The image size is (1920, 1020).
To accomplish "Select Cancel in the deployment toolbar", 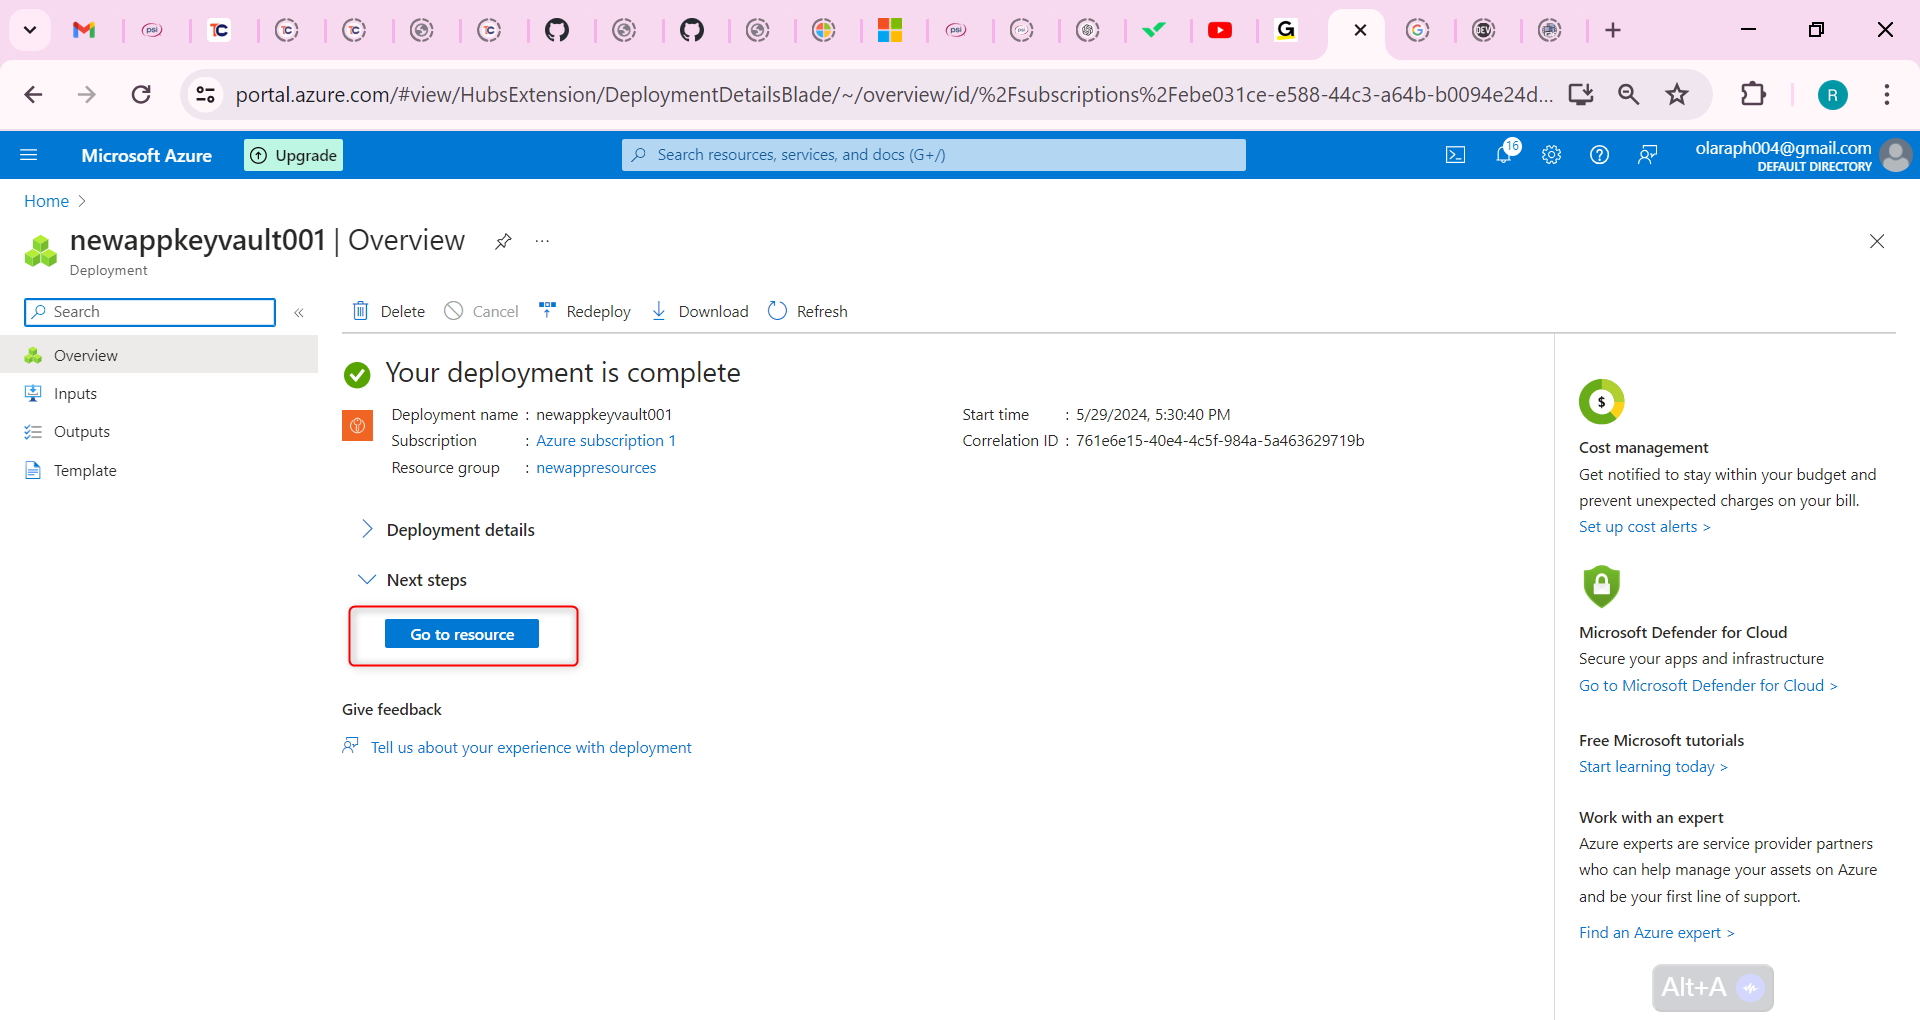I will (481, 311).
